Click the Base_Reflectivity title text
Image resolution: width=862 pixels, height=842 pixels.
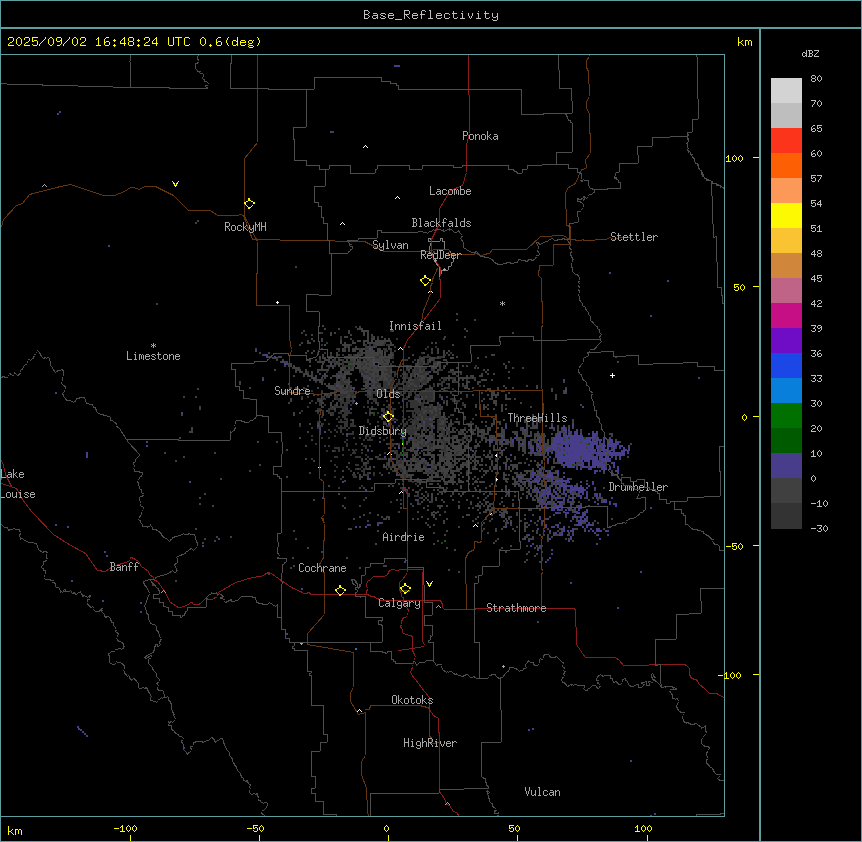[x=431, y=15]
